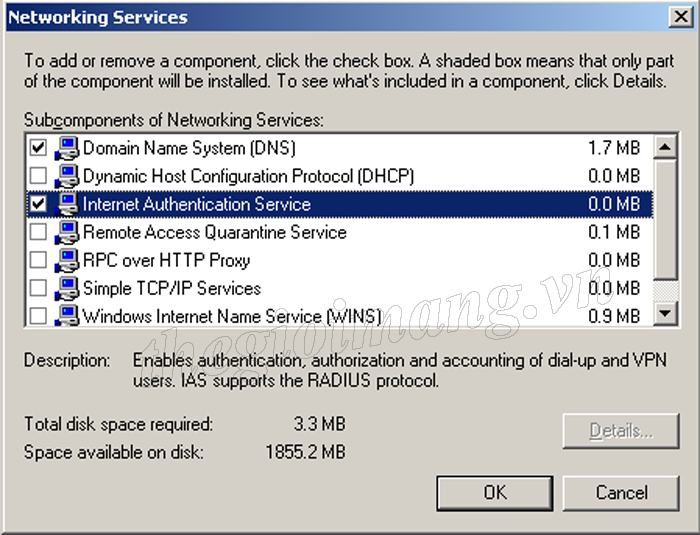Viewport: 700px width, 535px height.
Task: Check the Windows Internet Name Service box
Action: pos(38,316)
